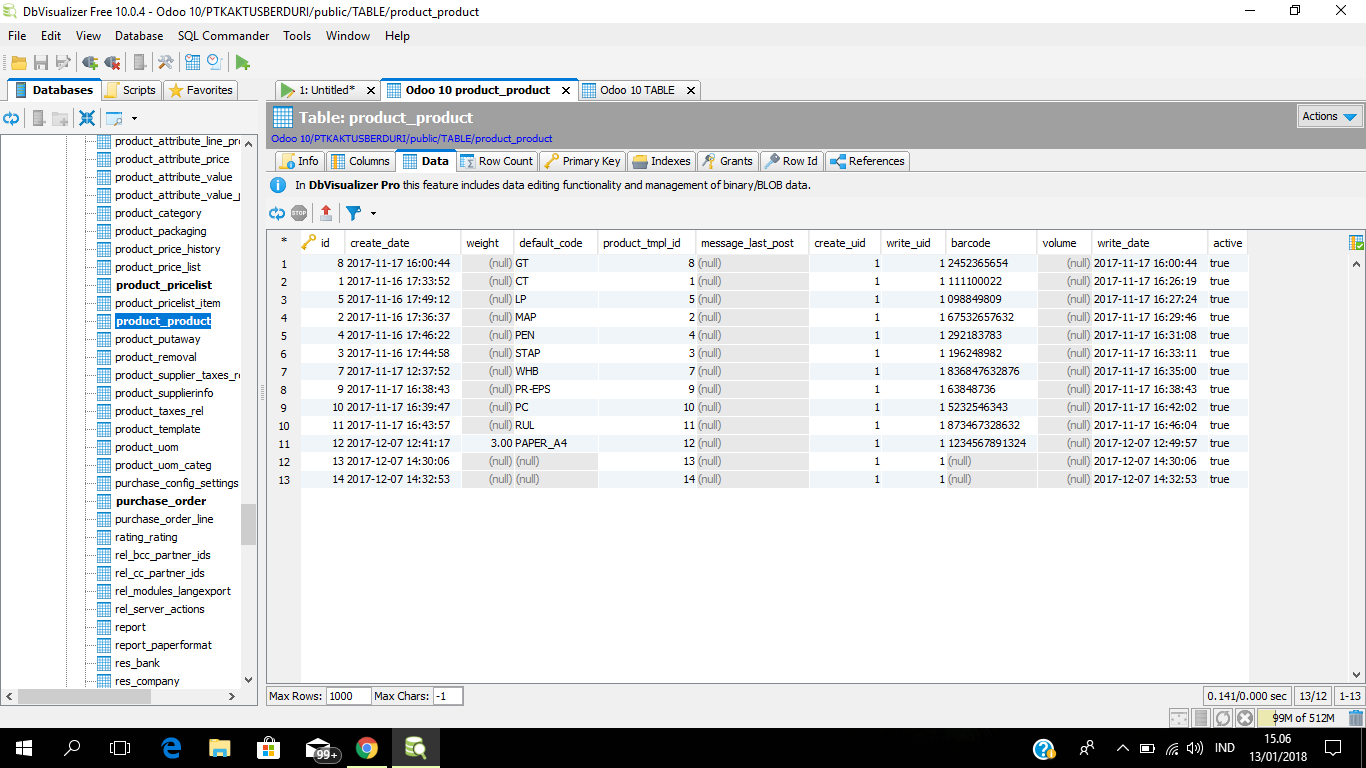Select res_company in the database tree
Image resolution: width=1366 pixels, height=768 pixels.
(147, 681)
